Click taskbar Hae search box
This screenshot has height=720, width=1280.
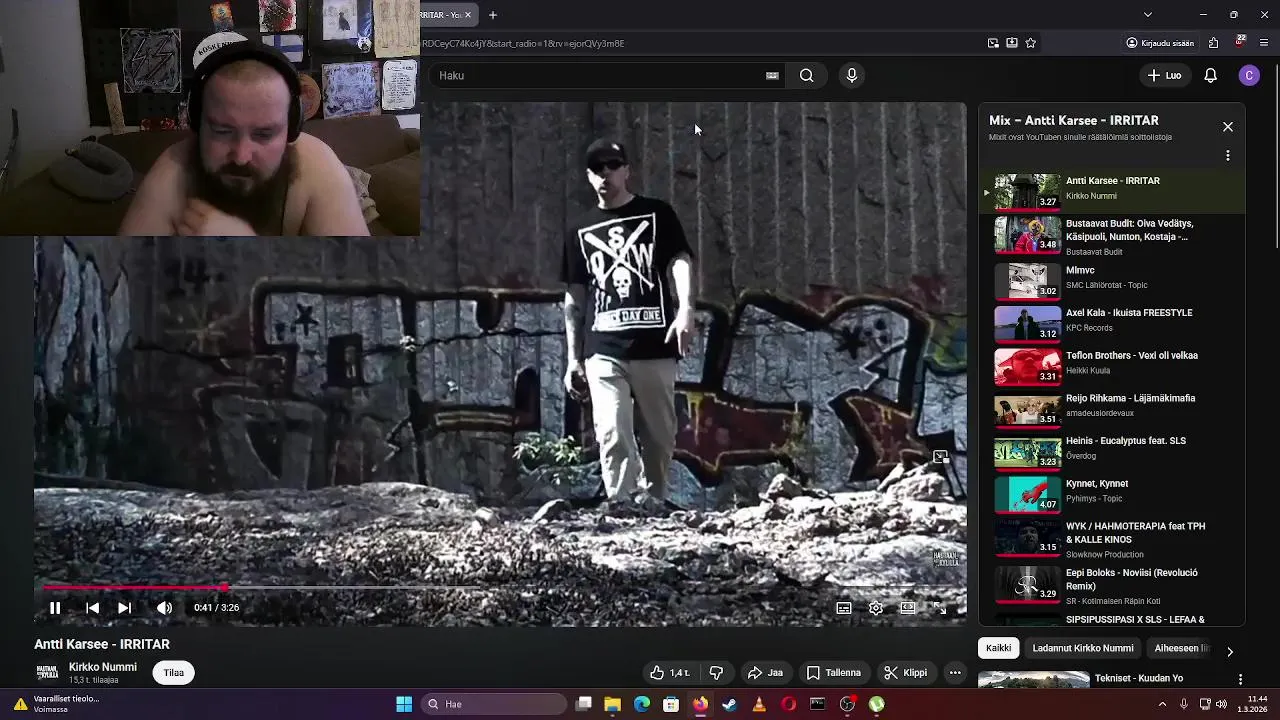[x=494, y=704]
